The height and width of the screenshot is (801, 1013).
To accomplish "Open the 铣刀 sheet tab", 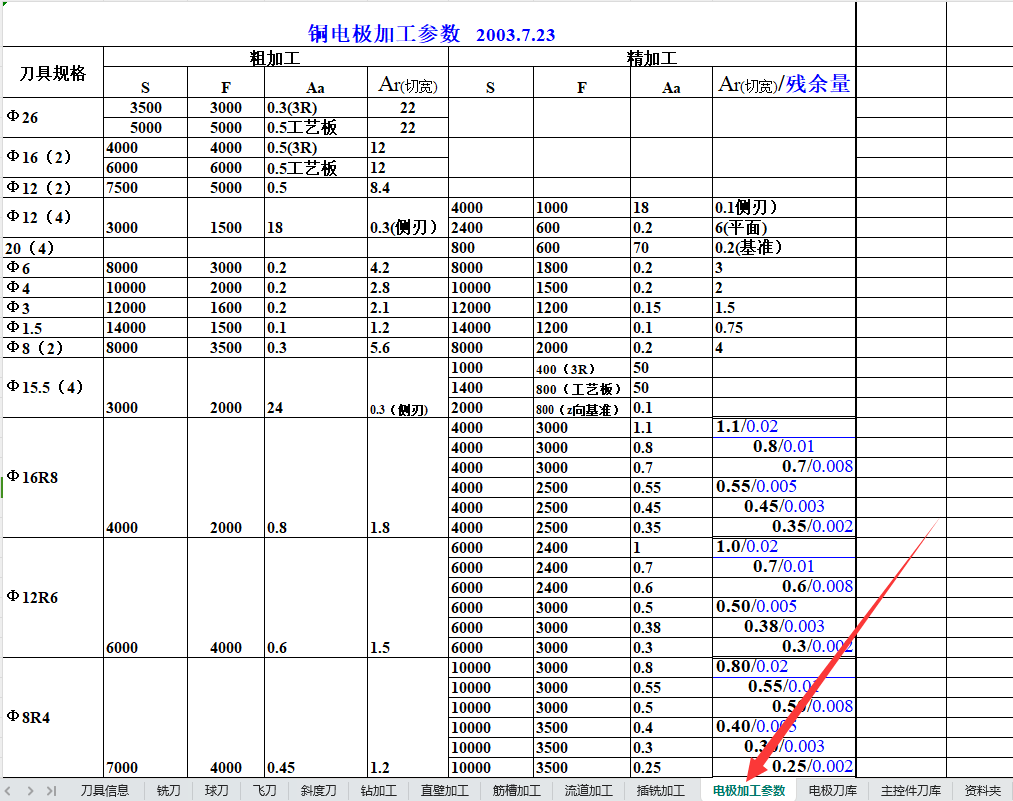I will pos(169,790).
